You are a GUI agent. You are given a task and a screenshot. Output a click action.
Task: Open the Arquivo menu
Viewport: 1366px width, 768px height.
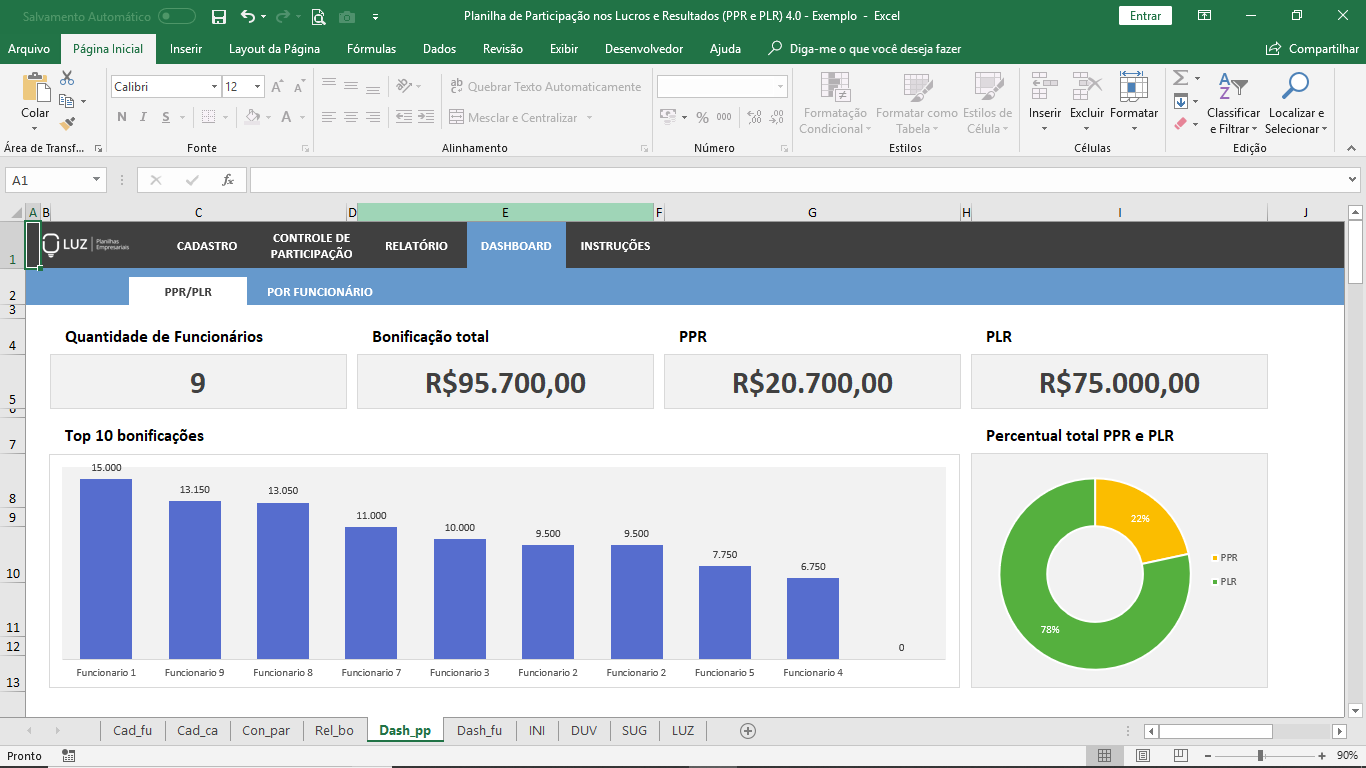click(x=29, y=49)
